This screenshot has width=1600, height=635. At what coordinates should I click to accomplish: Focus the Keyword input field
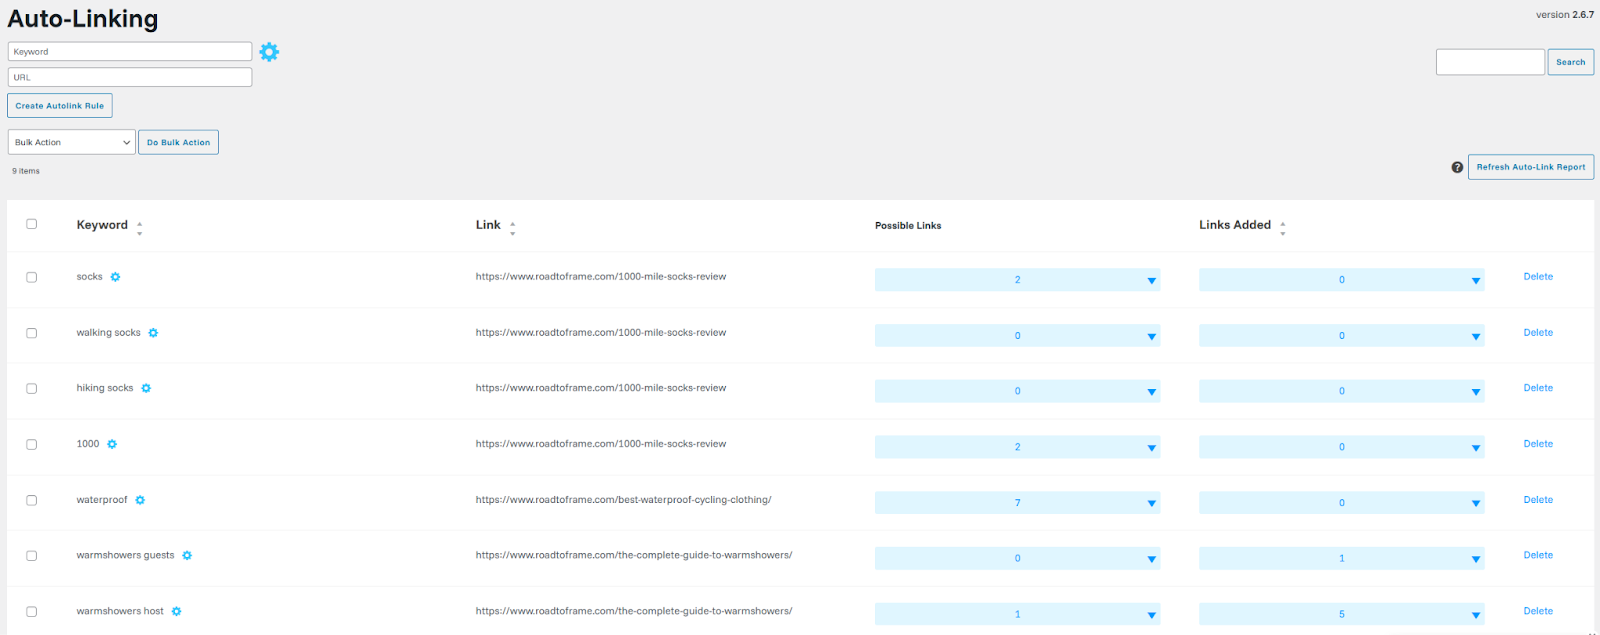[130, 51]
